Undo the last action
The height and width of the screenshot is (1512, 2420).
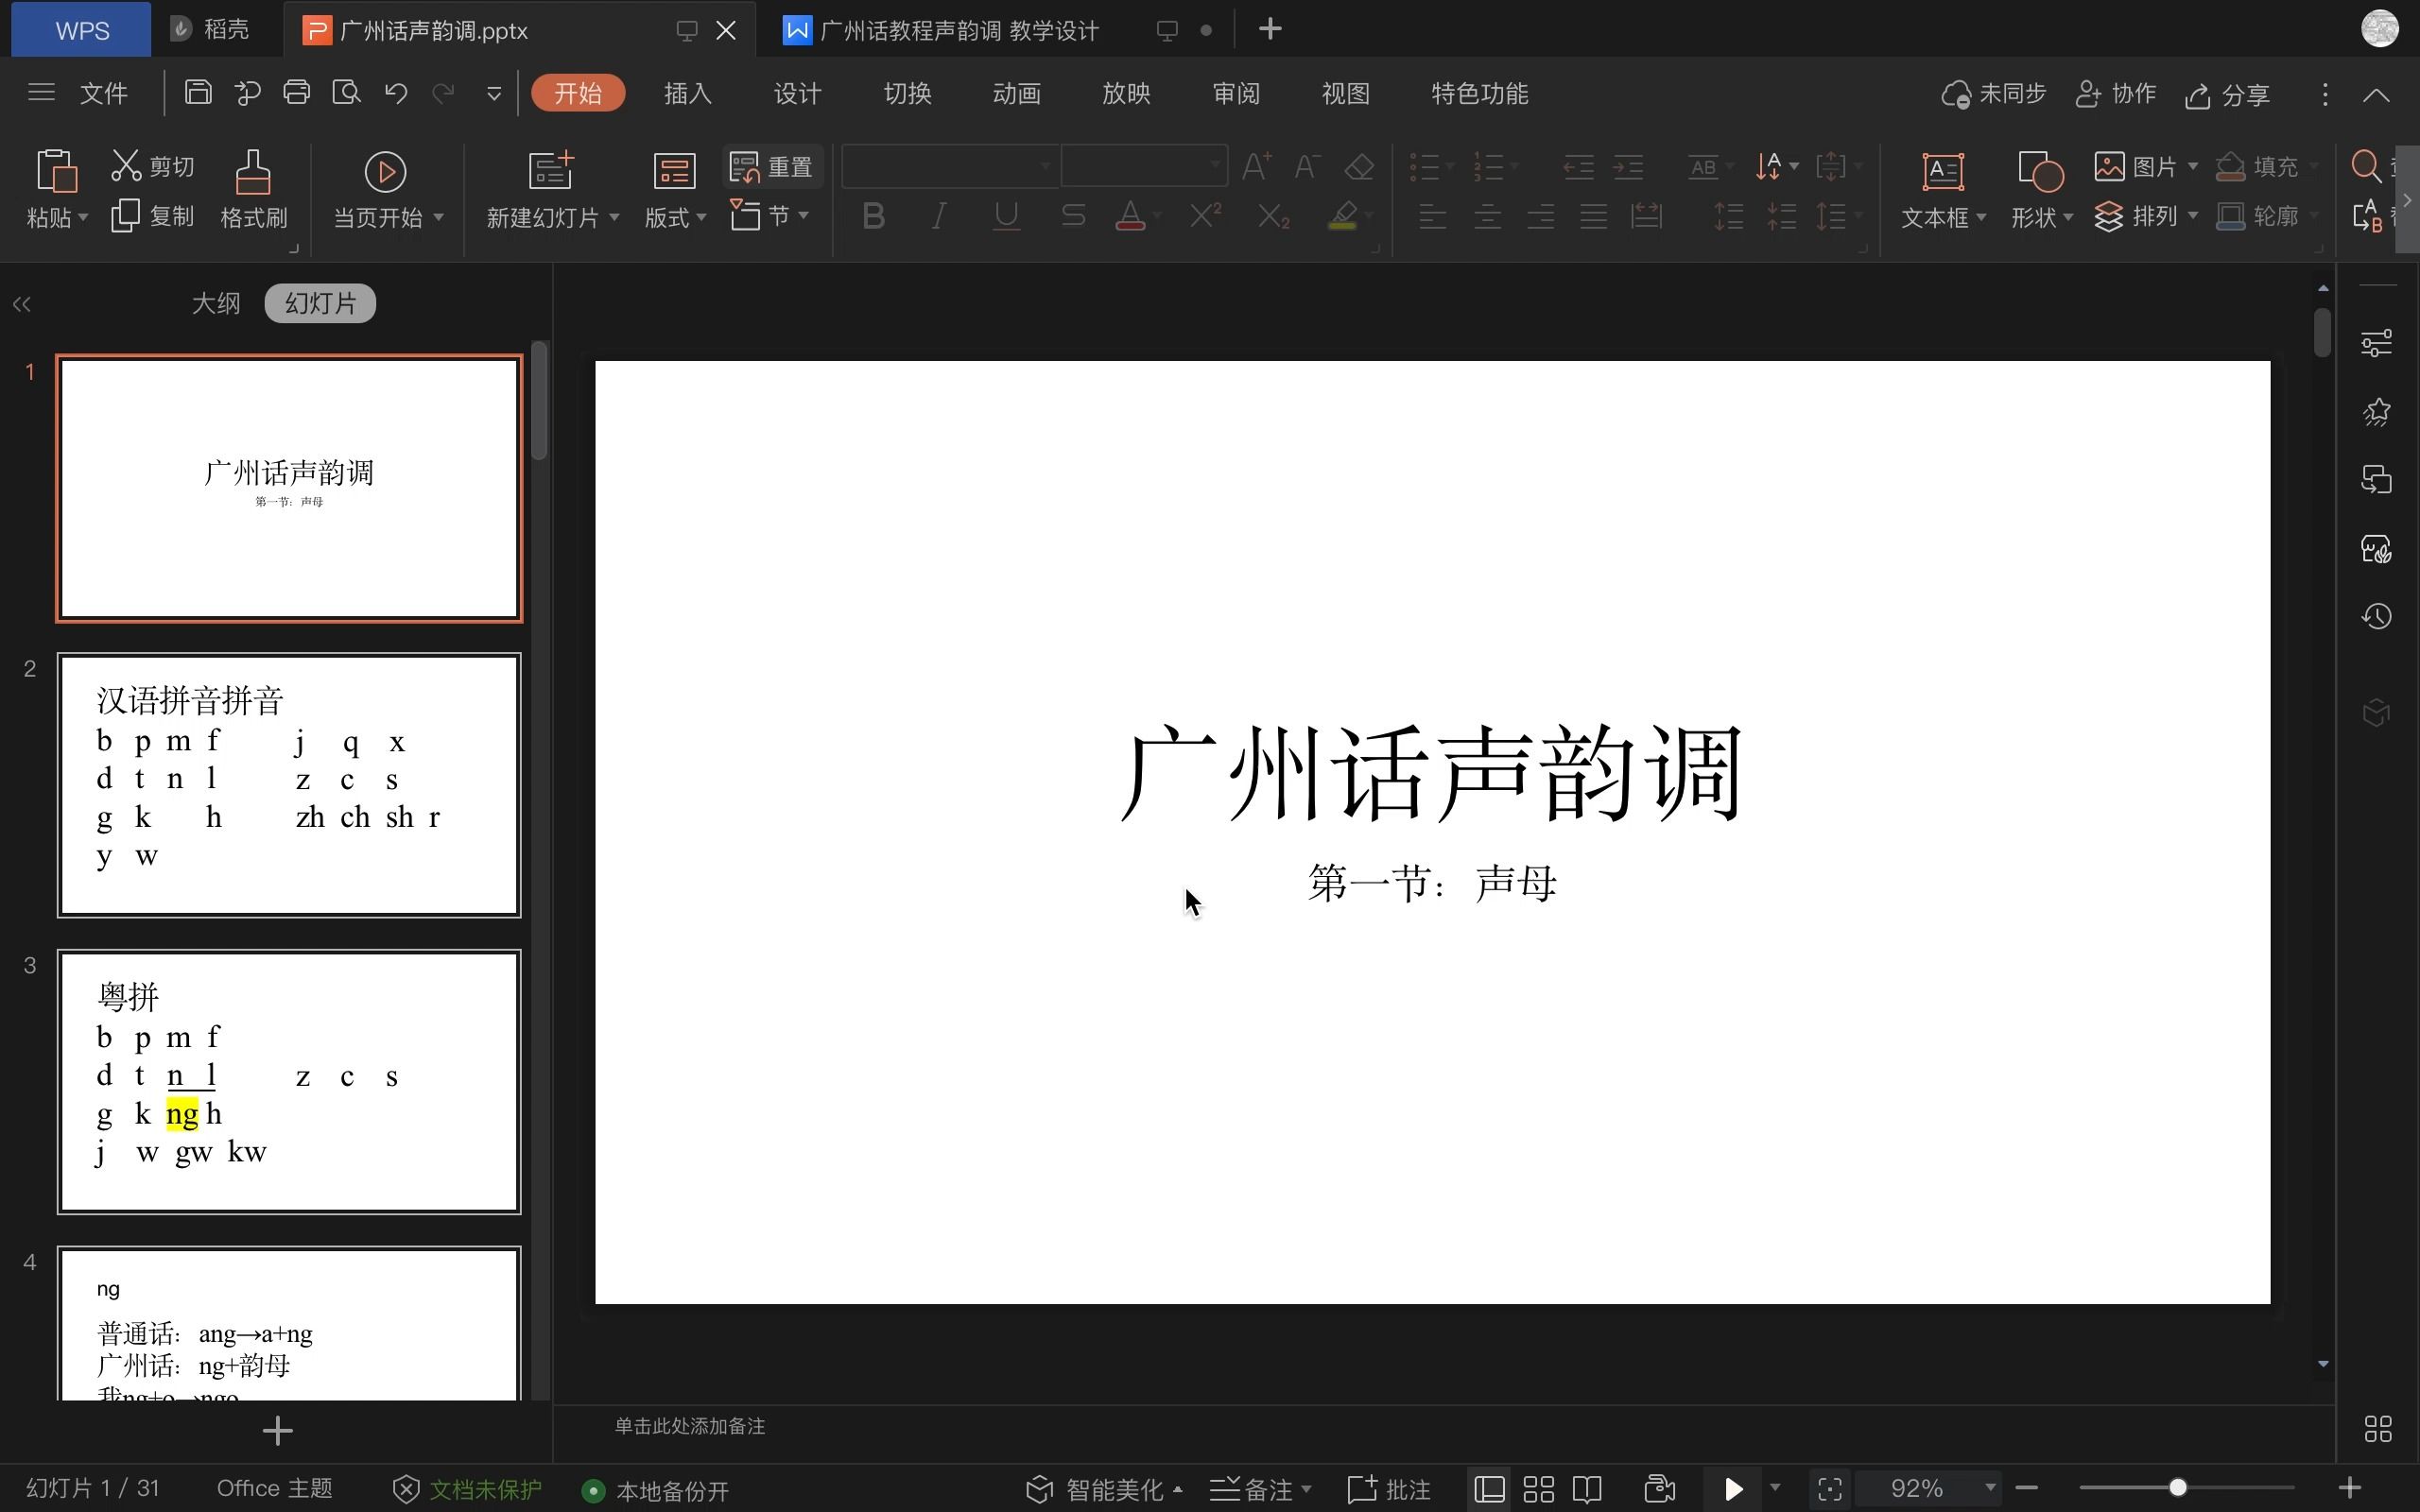(396, 93)
